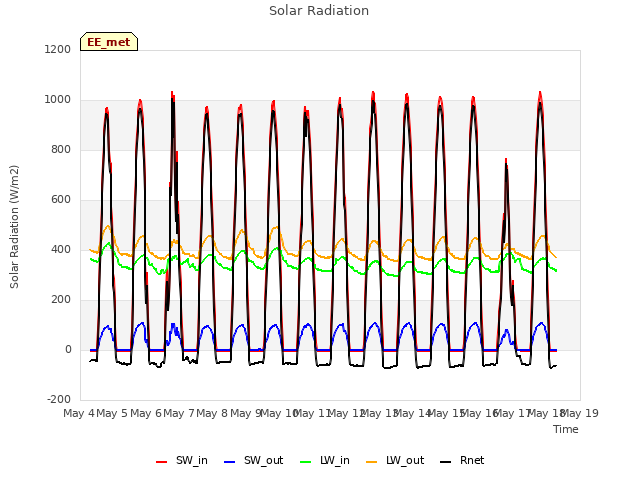Click the Solar Radiation chart title
Screen dimensions: 640x480
click(319, 11)
